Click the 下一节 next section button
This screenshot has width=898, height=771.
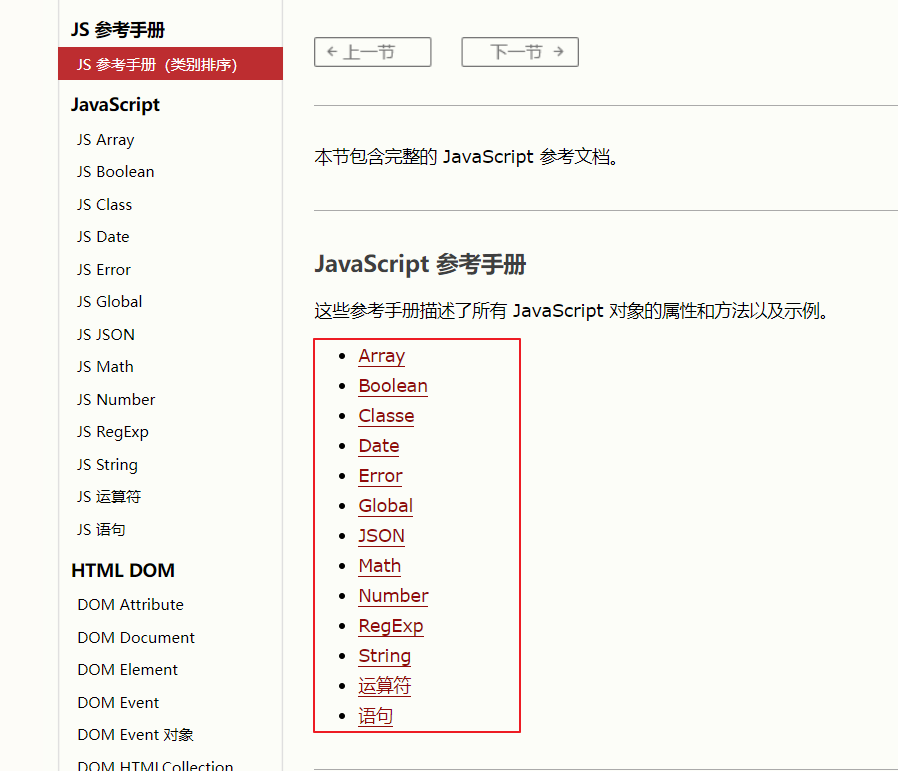pos(519,52)
